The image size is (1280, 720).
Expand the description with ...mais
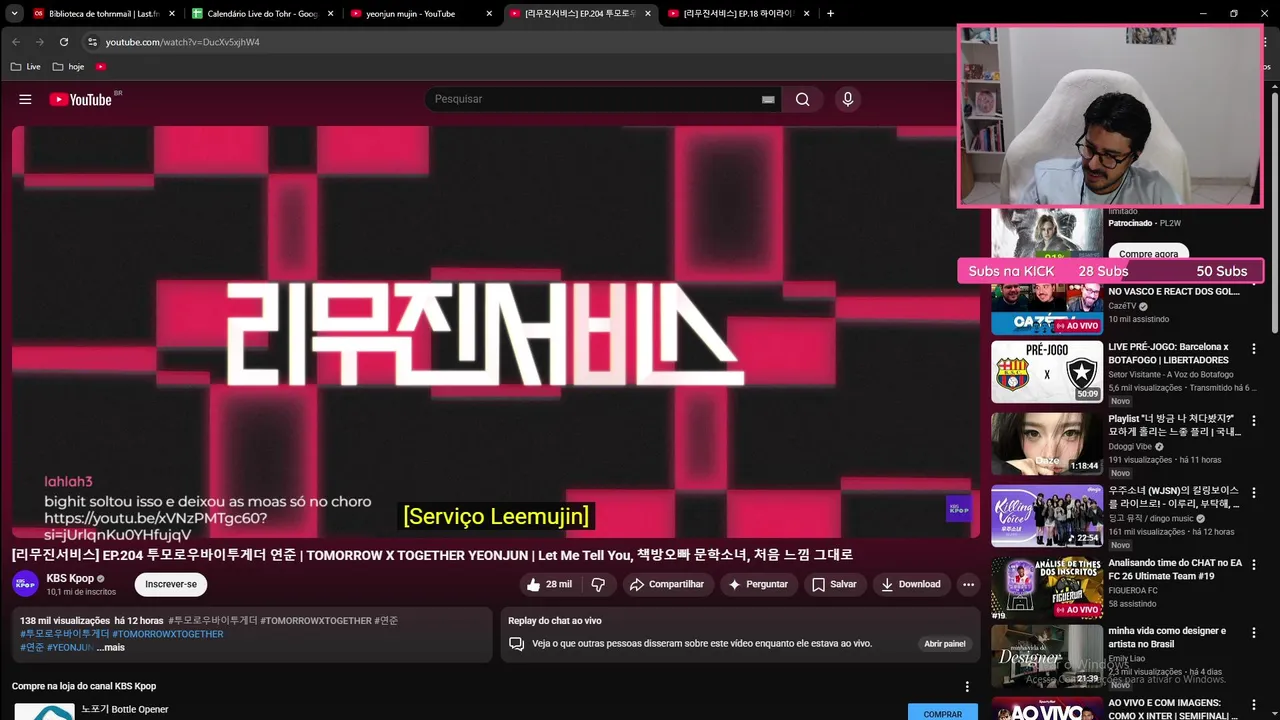tap(111, 647)
